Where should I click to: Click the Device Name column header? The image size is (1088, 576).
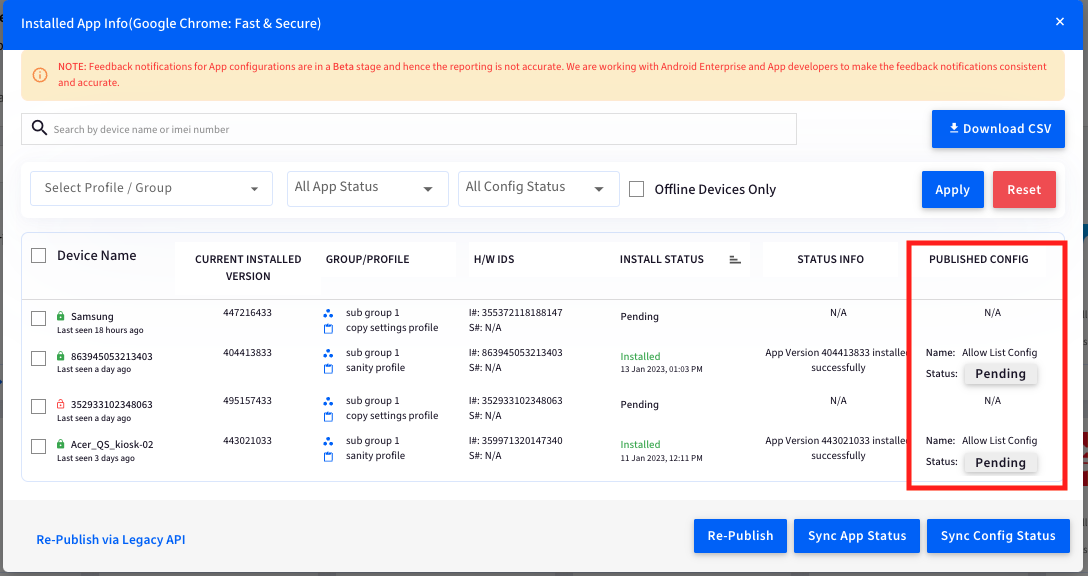coord(96,255)
